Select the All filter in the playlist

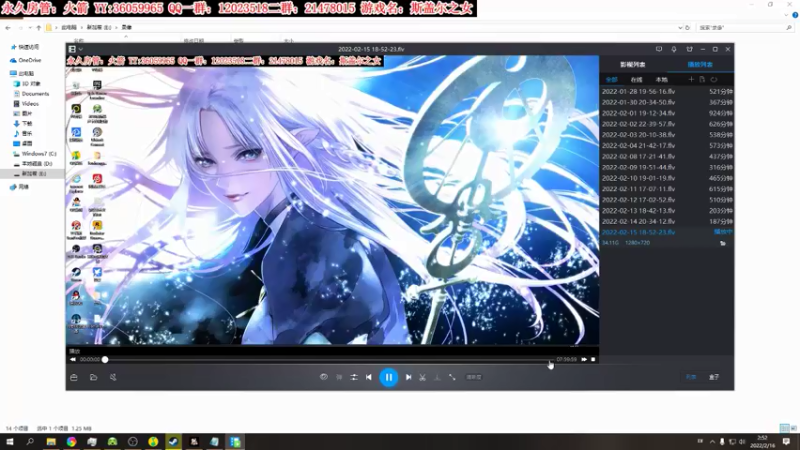coord(611,80)
